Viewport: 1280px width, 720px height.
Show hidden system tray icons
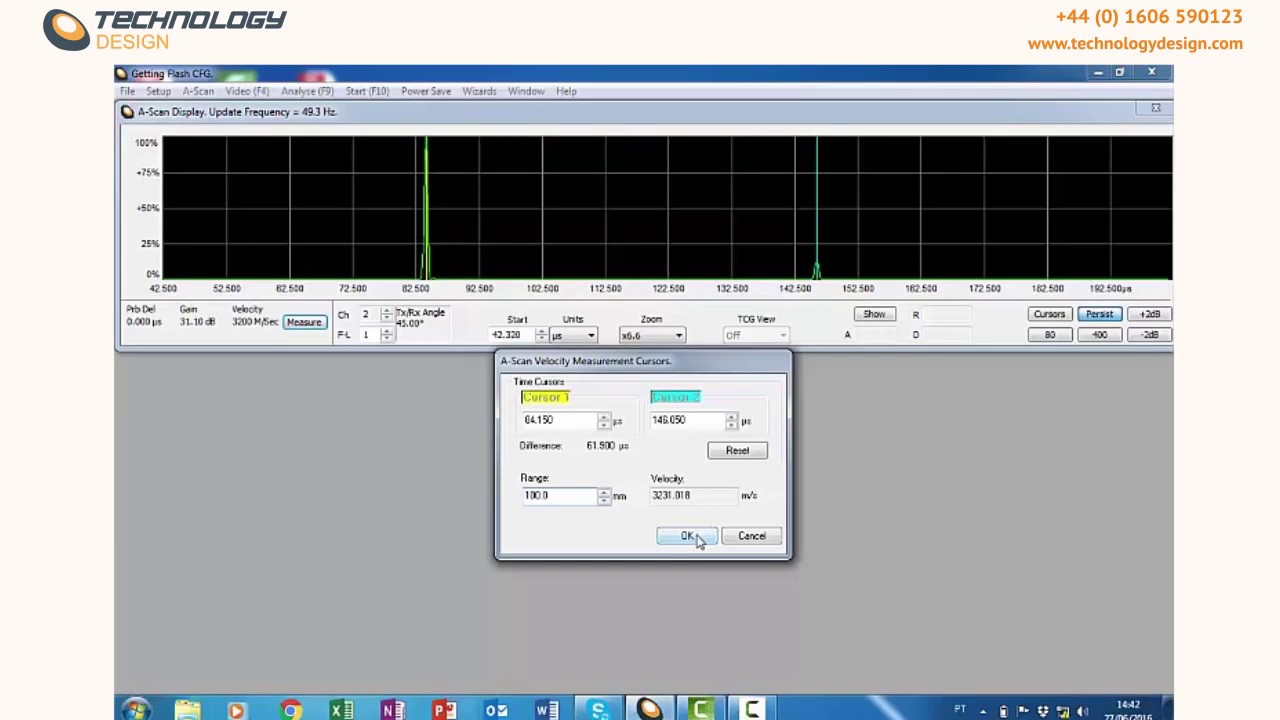click(x=983, y=712)
